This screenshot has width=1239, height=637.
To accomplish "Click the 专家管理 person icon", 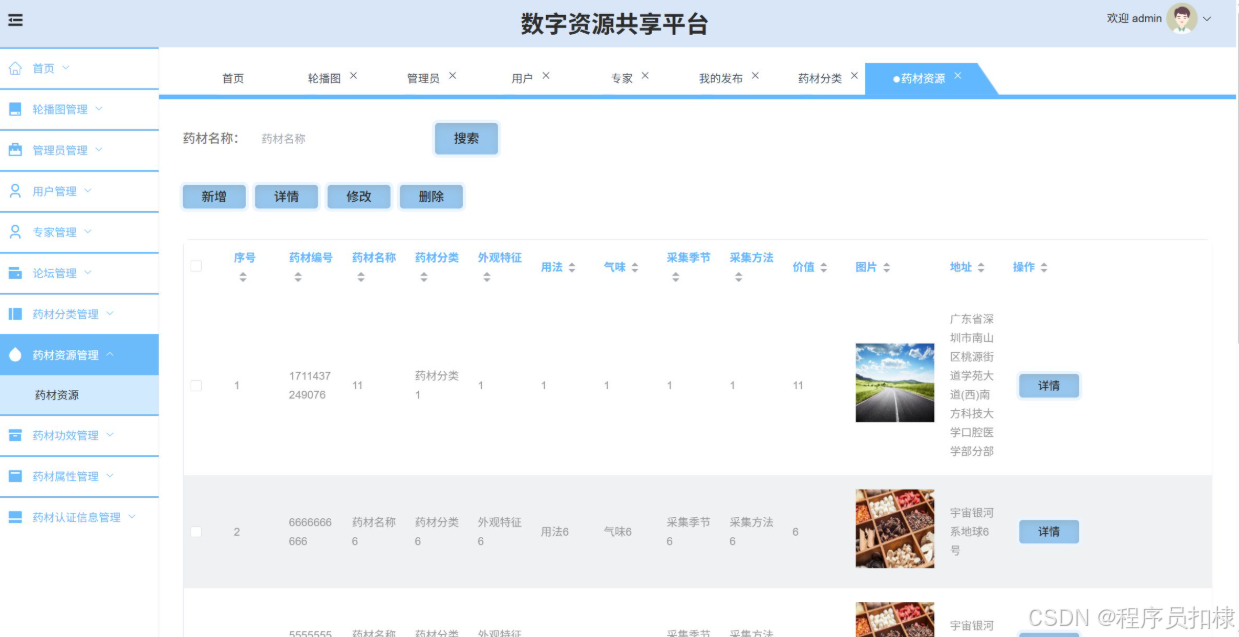I will pos(15,231).
